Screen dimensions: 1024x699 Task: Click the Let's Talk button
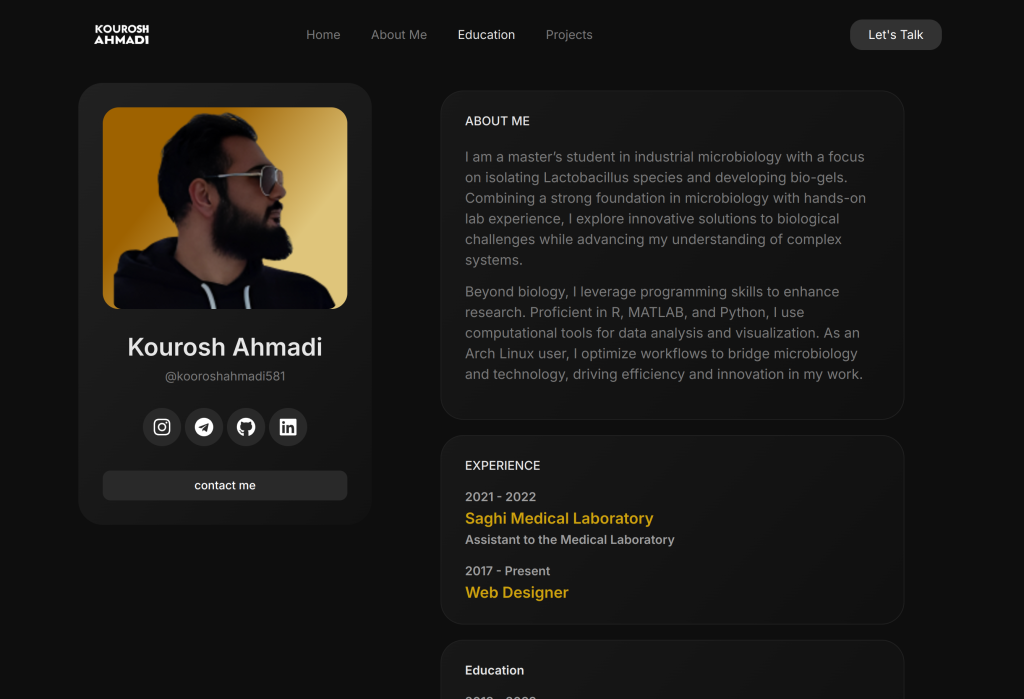895,35
